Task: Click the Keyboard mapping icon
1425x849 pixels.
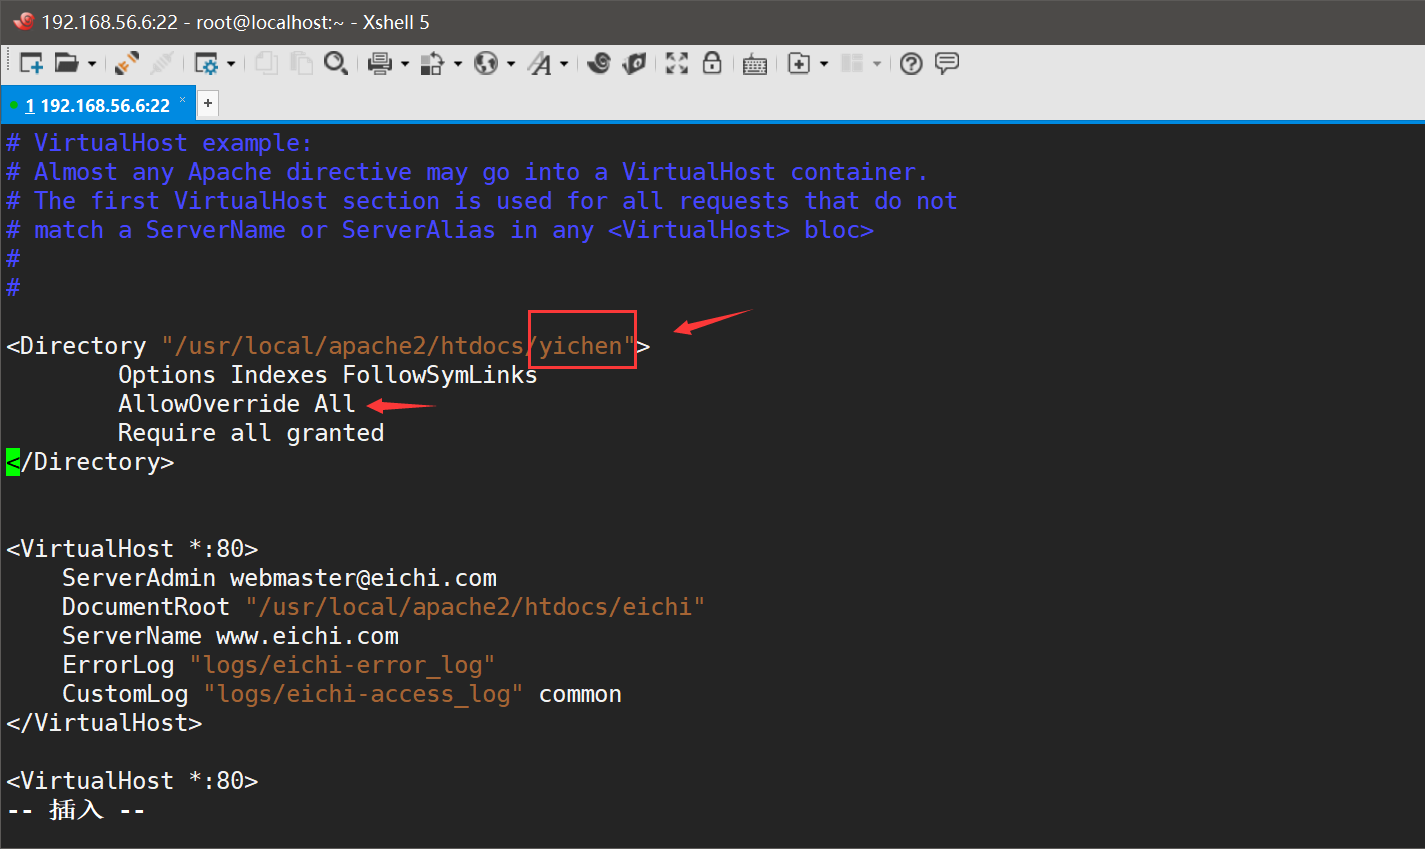Action: [755, 65]
